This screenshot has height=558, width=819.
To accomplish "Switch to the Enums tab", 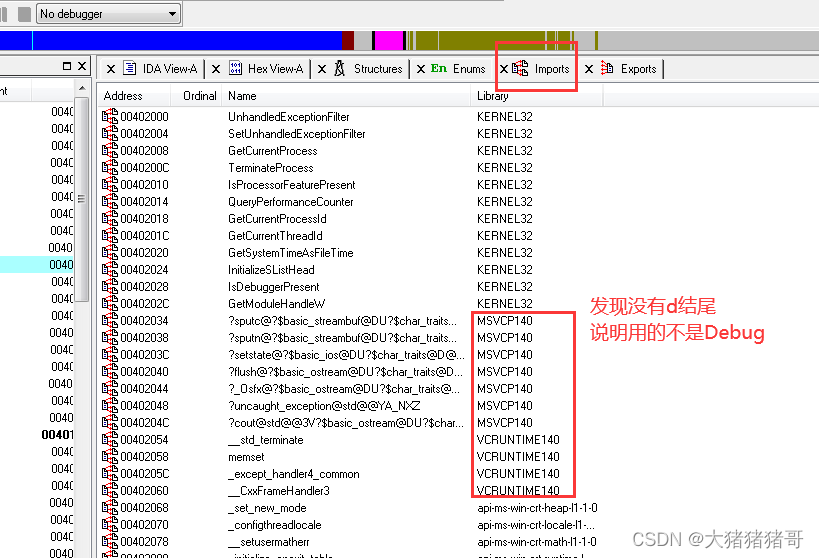I will pos(469,69).
